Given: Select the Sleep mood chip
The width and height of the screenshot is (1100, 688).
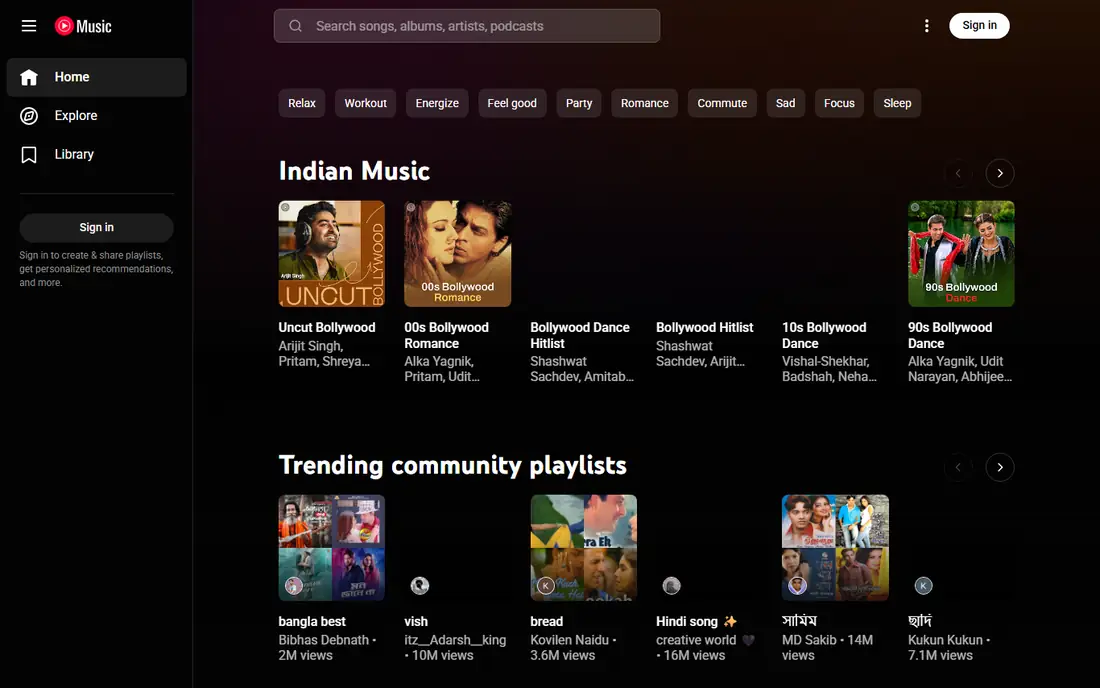Looking at the screenshot, I should tap(897, 103).
